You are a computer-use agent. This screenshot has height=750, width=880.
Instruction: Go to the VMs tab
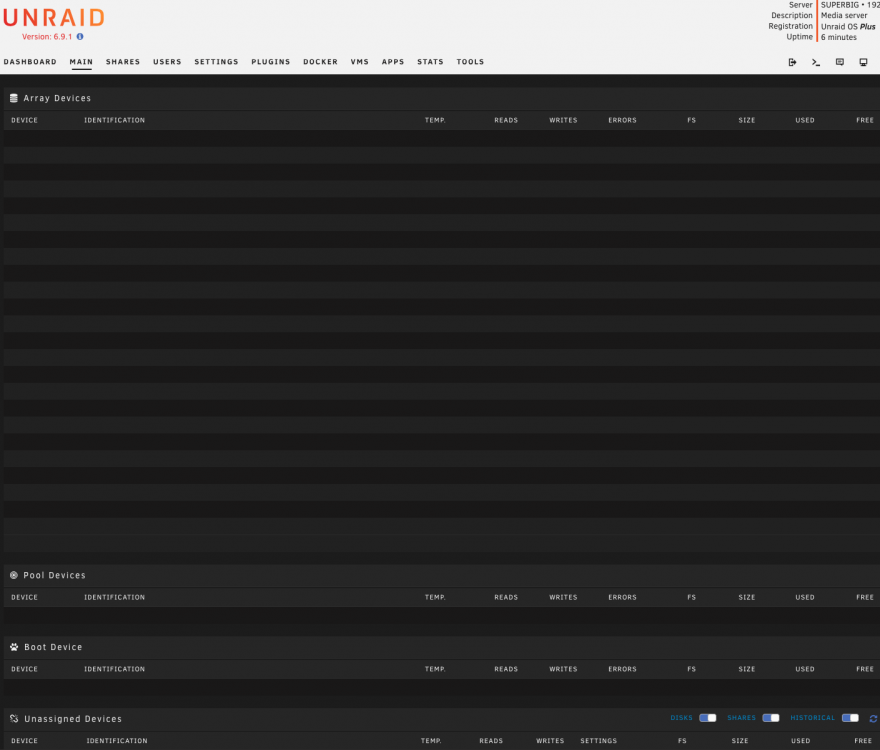tap(360, 62)
